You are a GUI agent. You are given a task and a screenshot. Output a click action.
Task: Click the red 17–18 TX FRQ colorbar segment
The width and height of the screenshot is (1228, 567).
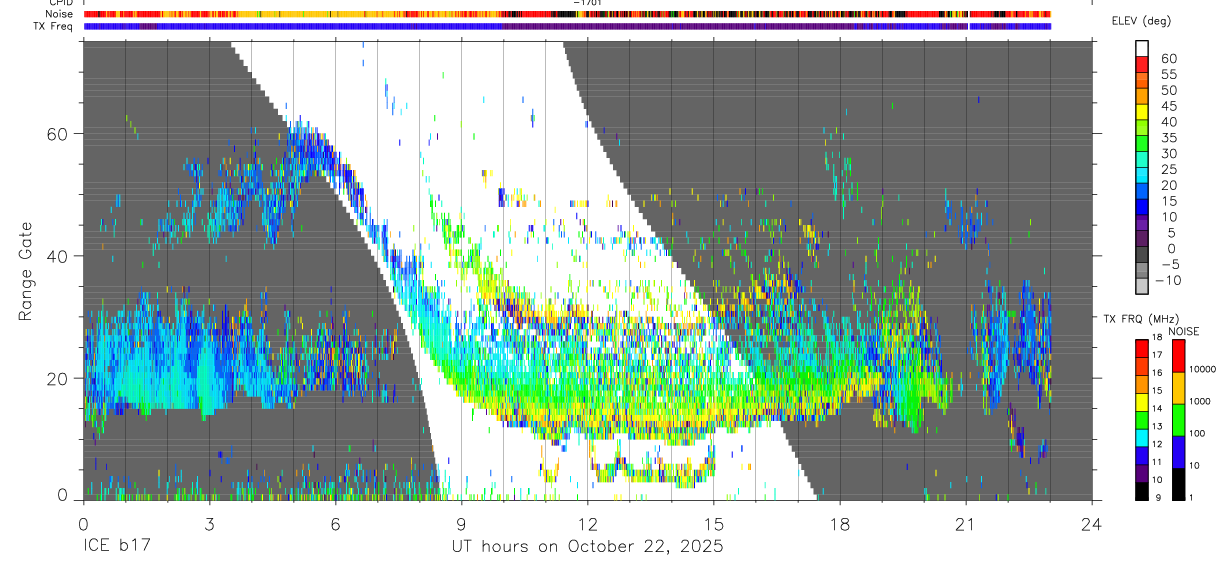click(x=1142, y=349)
